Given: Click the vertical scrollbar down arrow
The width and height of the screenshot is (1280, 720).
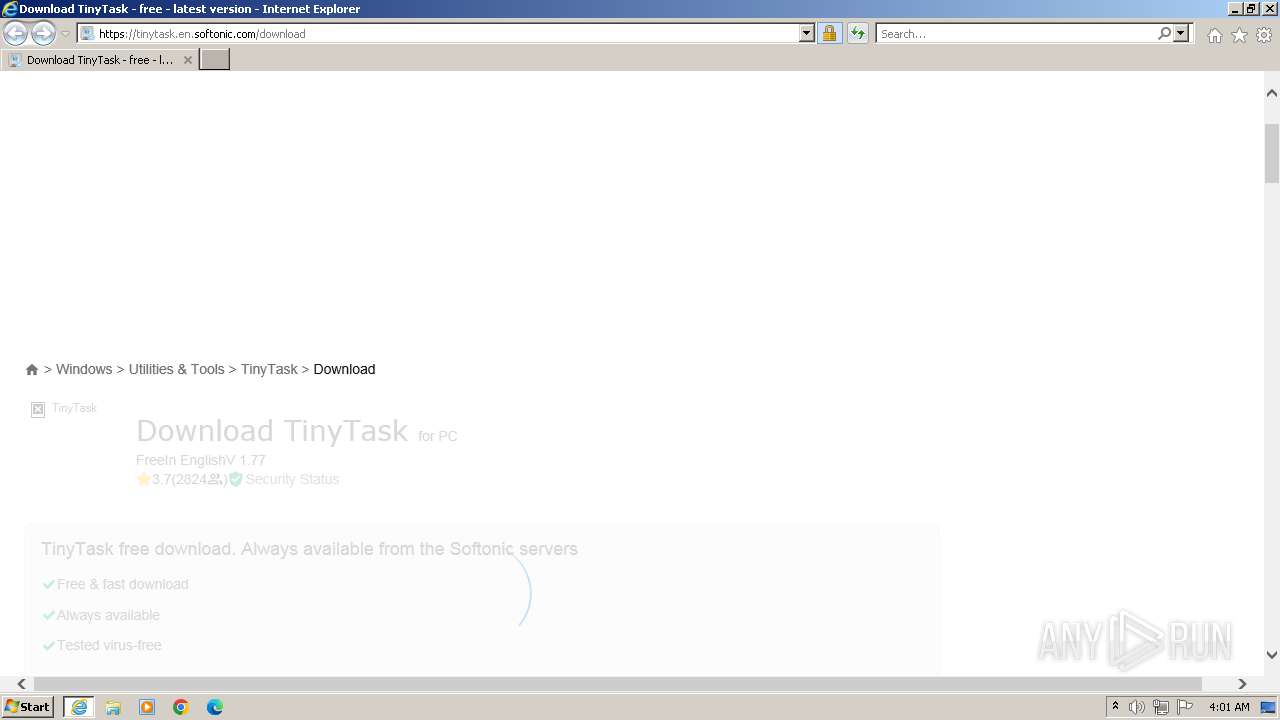Looking at the screenshot, I should 1272,655.
